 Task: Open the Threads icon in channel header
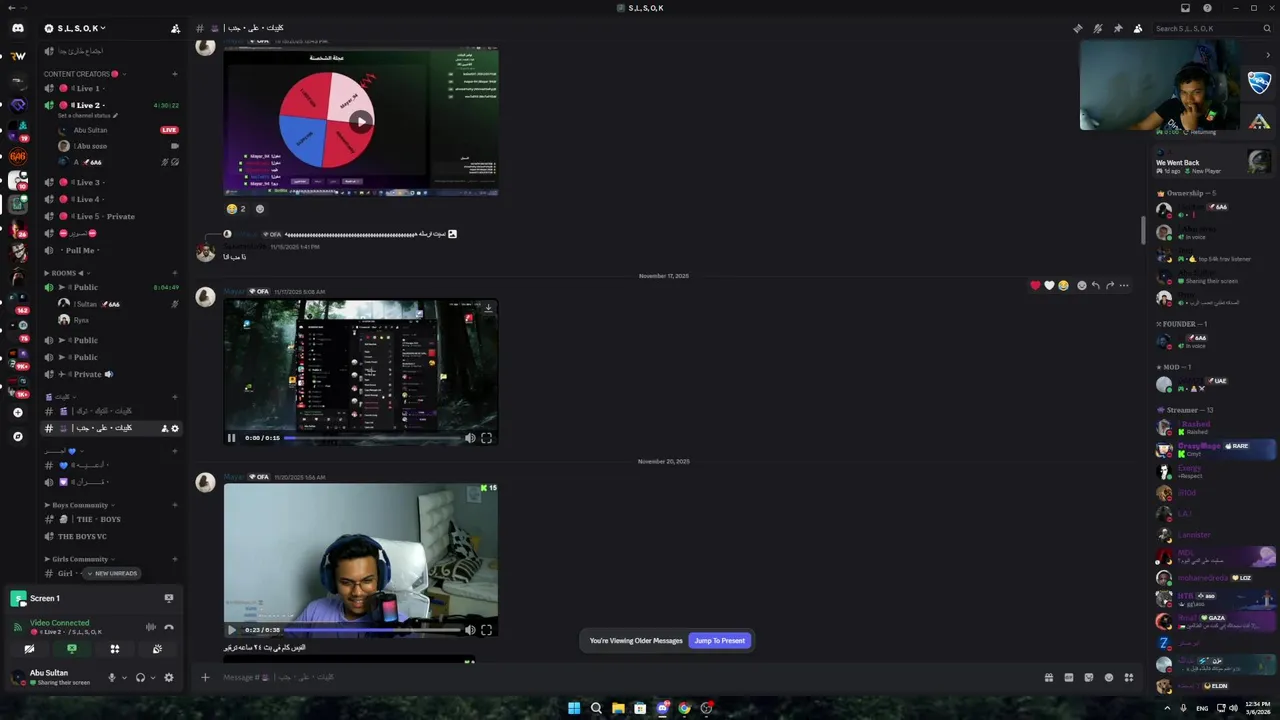point(1077,28)
